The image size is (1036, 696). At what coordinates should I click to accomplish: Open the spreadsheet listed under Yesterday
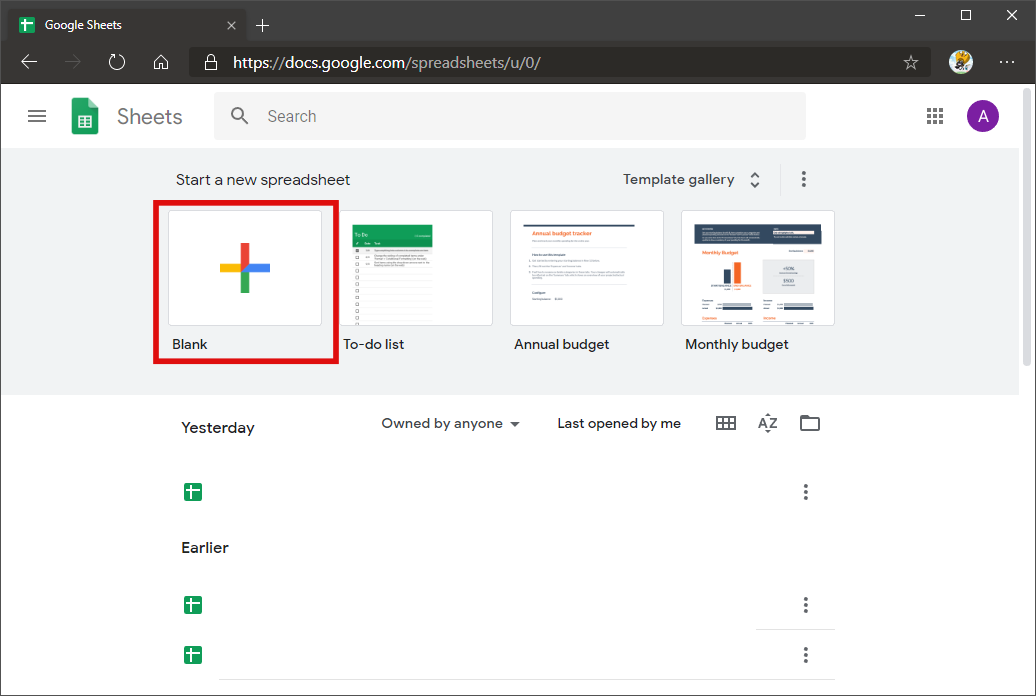(193, 492)
